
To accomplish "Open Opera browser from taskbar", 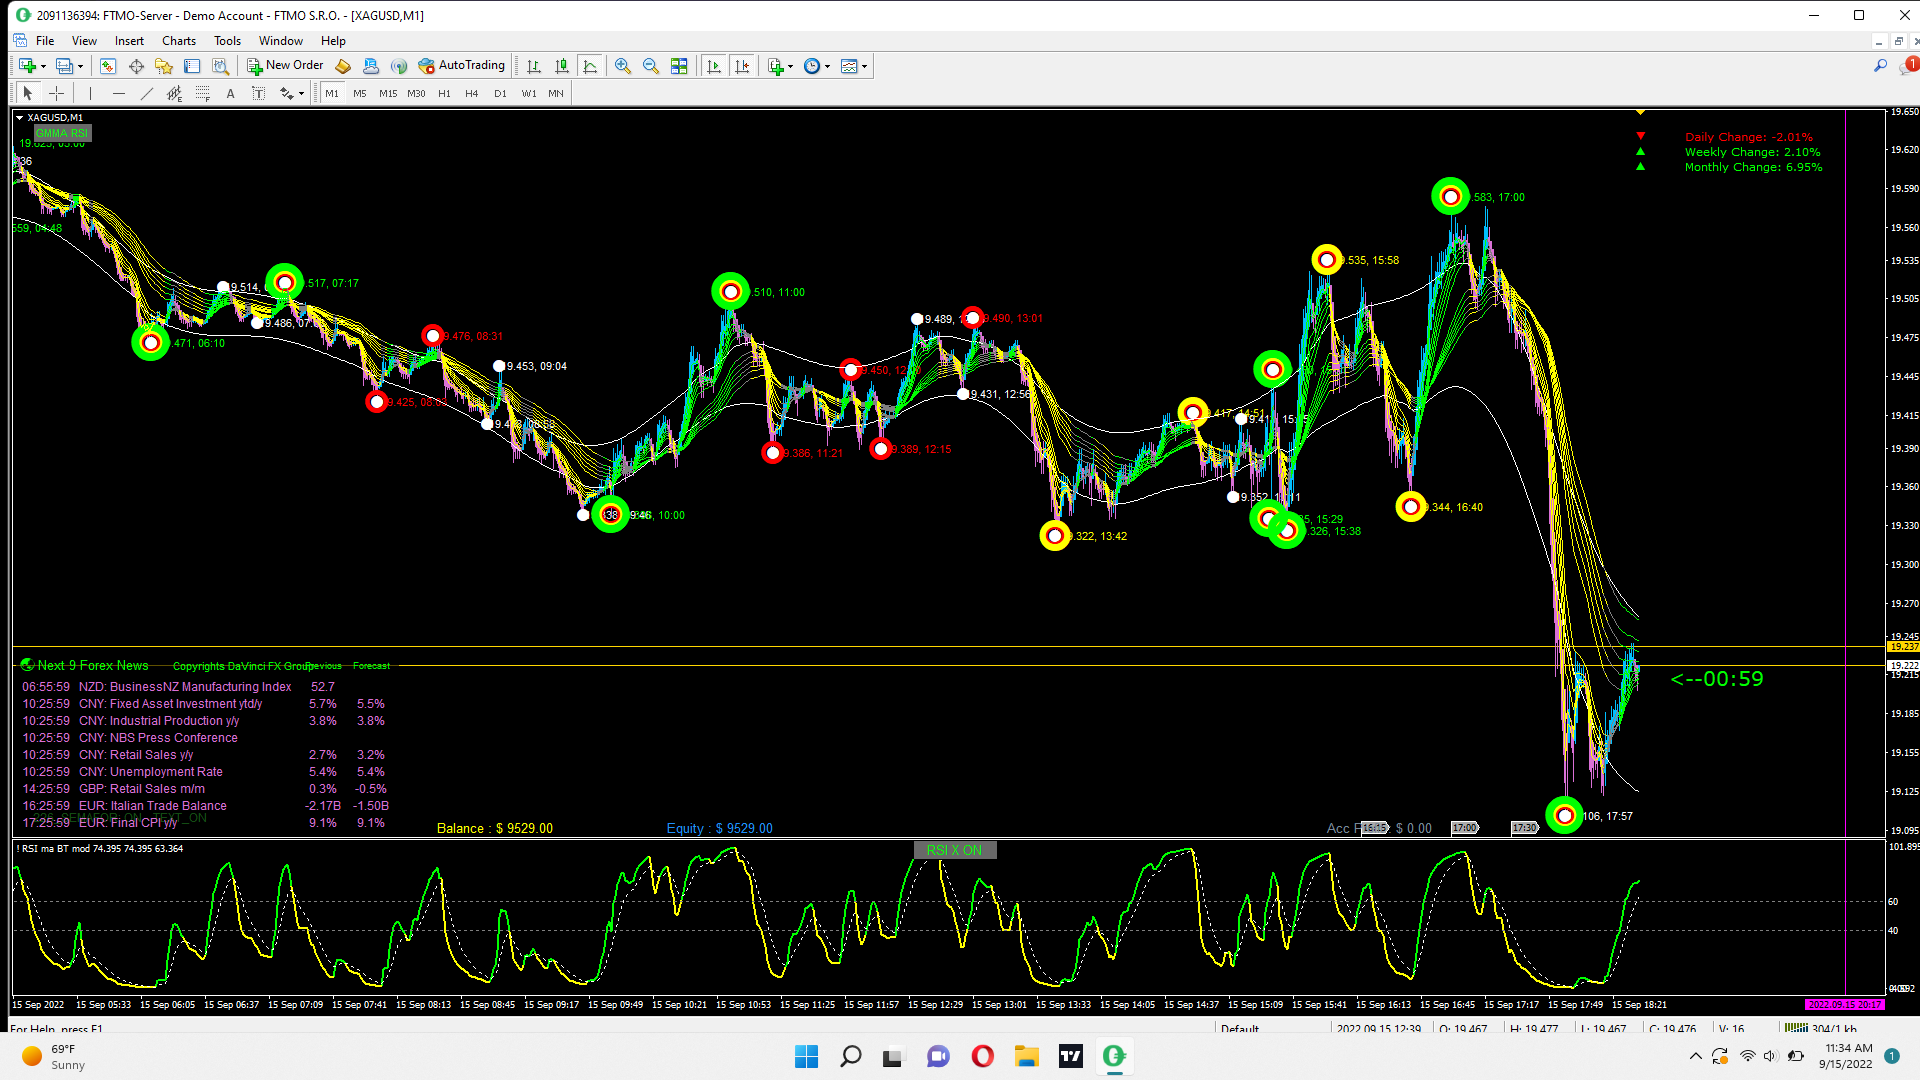I will click(982, 1056).
